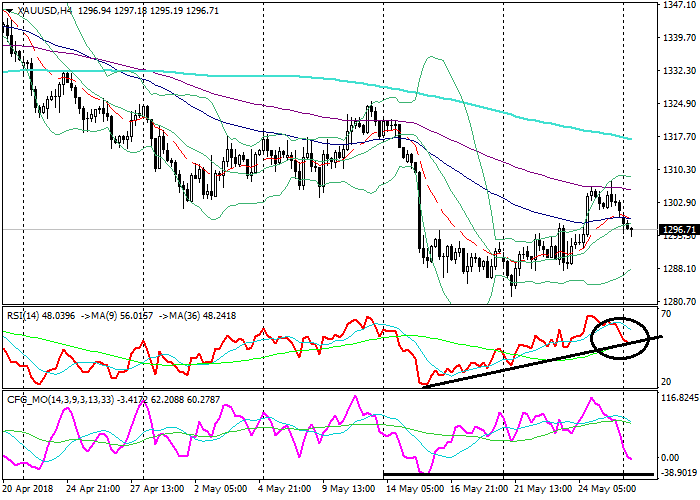The width and height of the screenshot is (700, 500).
Task: Click the XAUUSD,H4 chart title
Action: [x=42, y=10]
